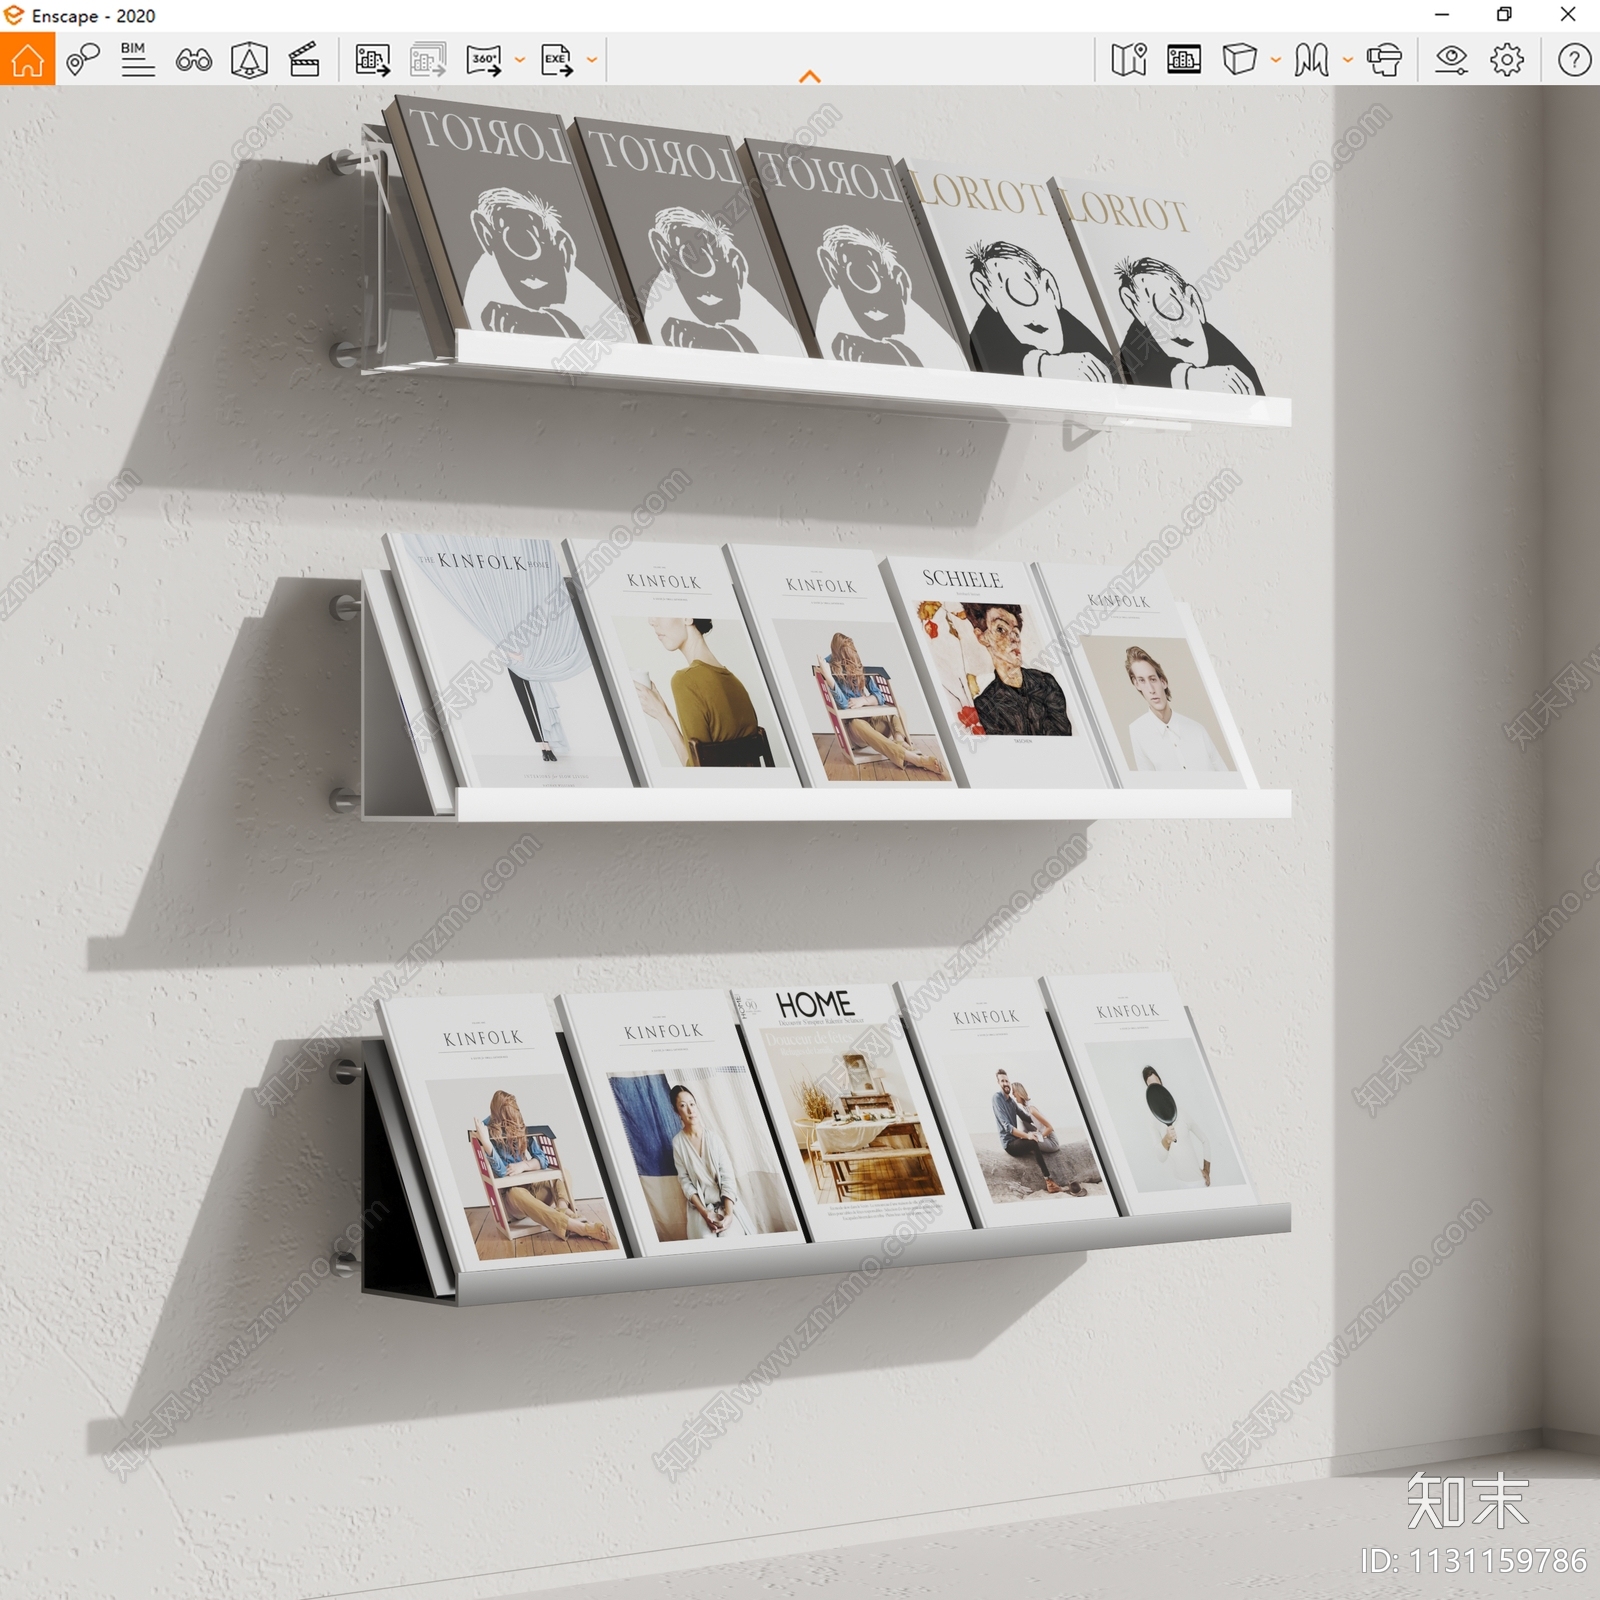Open the Help question mark icon
The height and width of the screenshot is (1600, 1600).
click(1574, 60)
